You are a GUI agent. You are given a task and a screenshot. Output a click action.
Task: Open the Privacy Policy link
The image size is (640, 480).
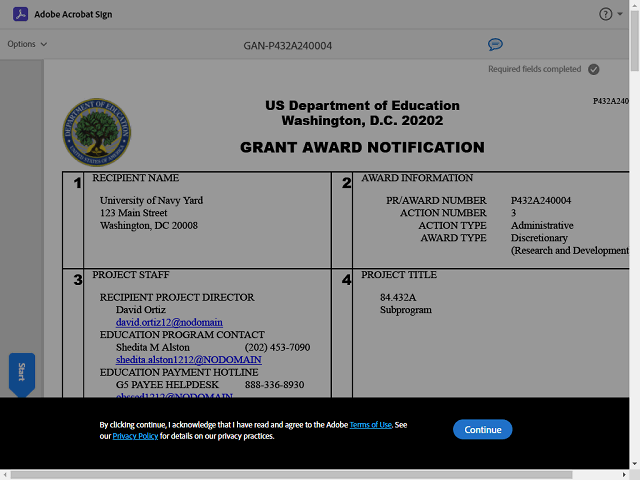point(135,436)
